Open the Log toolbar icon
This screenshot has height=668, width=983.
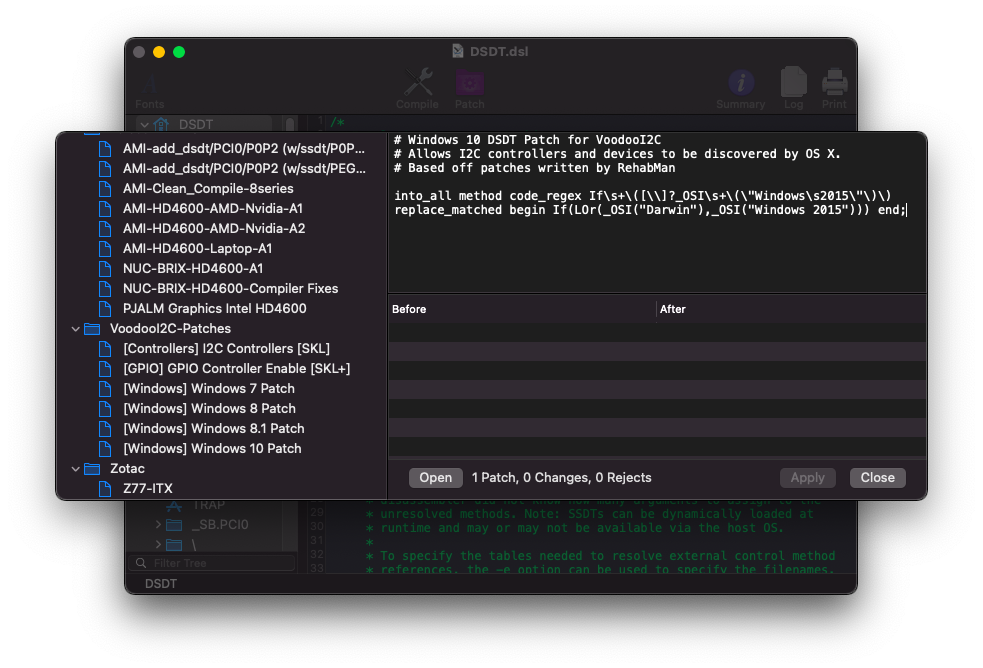coord(793,86)
